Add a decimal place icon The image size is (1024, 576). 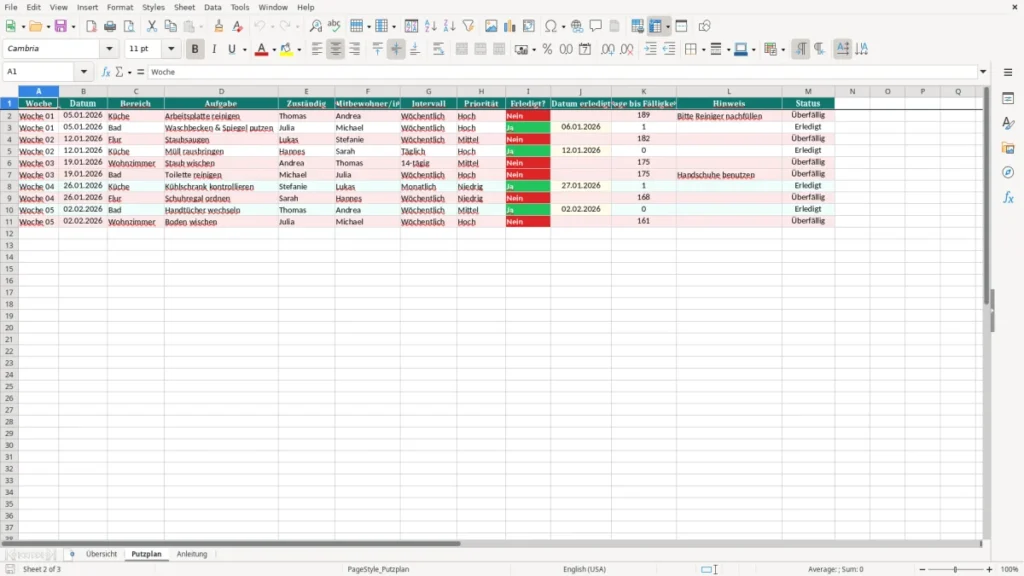click(x=607, y=49)
